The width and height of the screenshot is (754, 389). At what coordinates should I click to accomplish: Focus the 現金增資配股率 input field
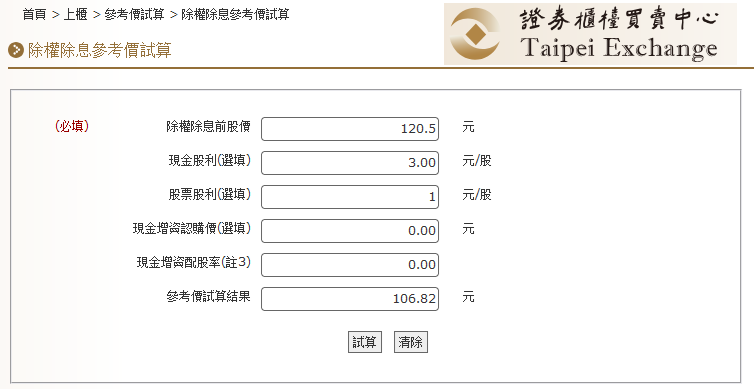pos(350,265)
